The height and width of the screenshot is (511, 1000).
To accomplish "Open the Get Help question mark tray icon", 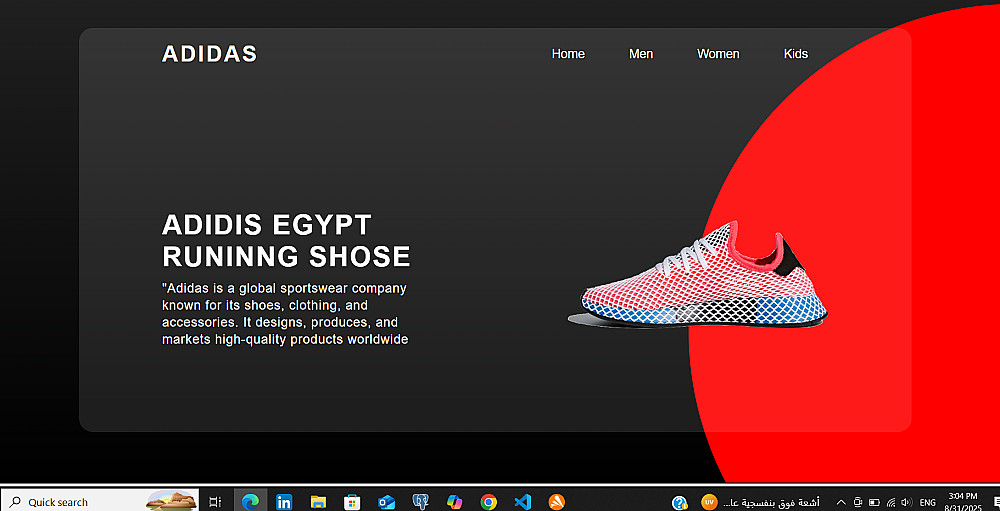I will pyautogui.click(x=680, y=502).
